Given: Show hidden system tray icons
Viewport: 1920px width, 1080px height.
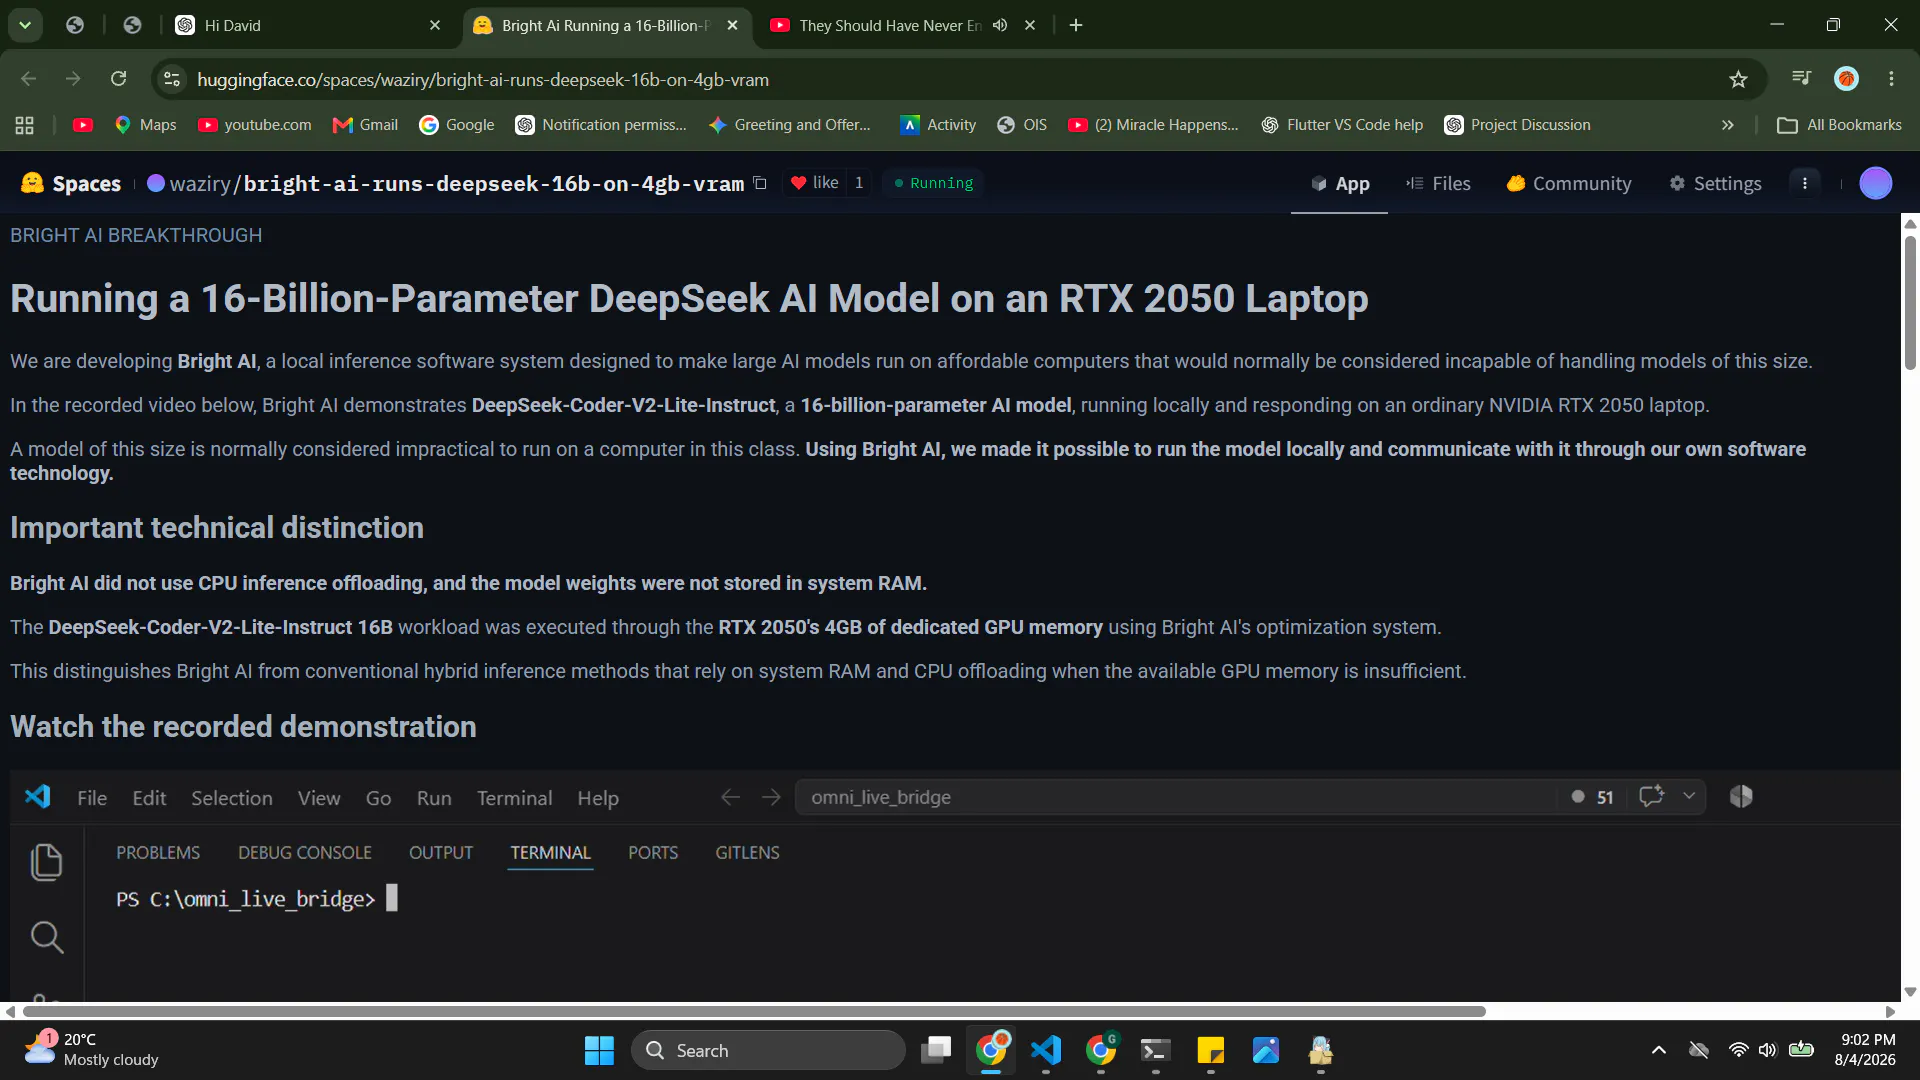Looking at the screenshot, I should pyautogui.click(x=1658, y=1050).
